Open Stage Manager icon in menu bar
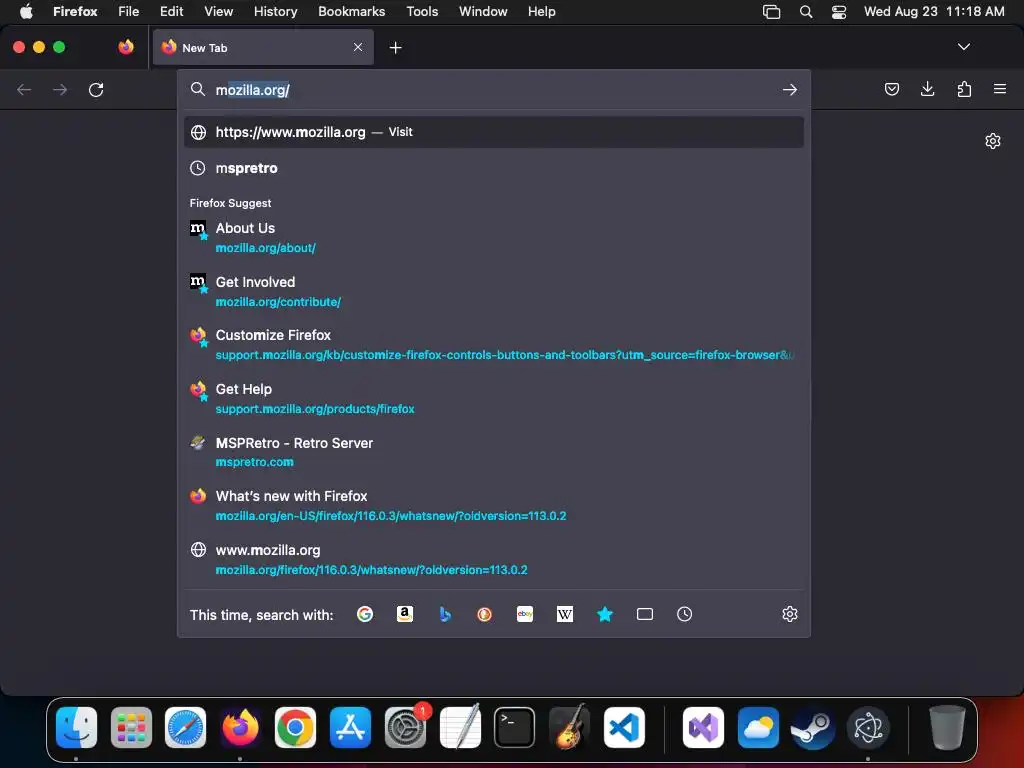 (x=771, y=12)
